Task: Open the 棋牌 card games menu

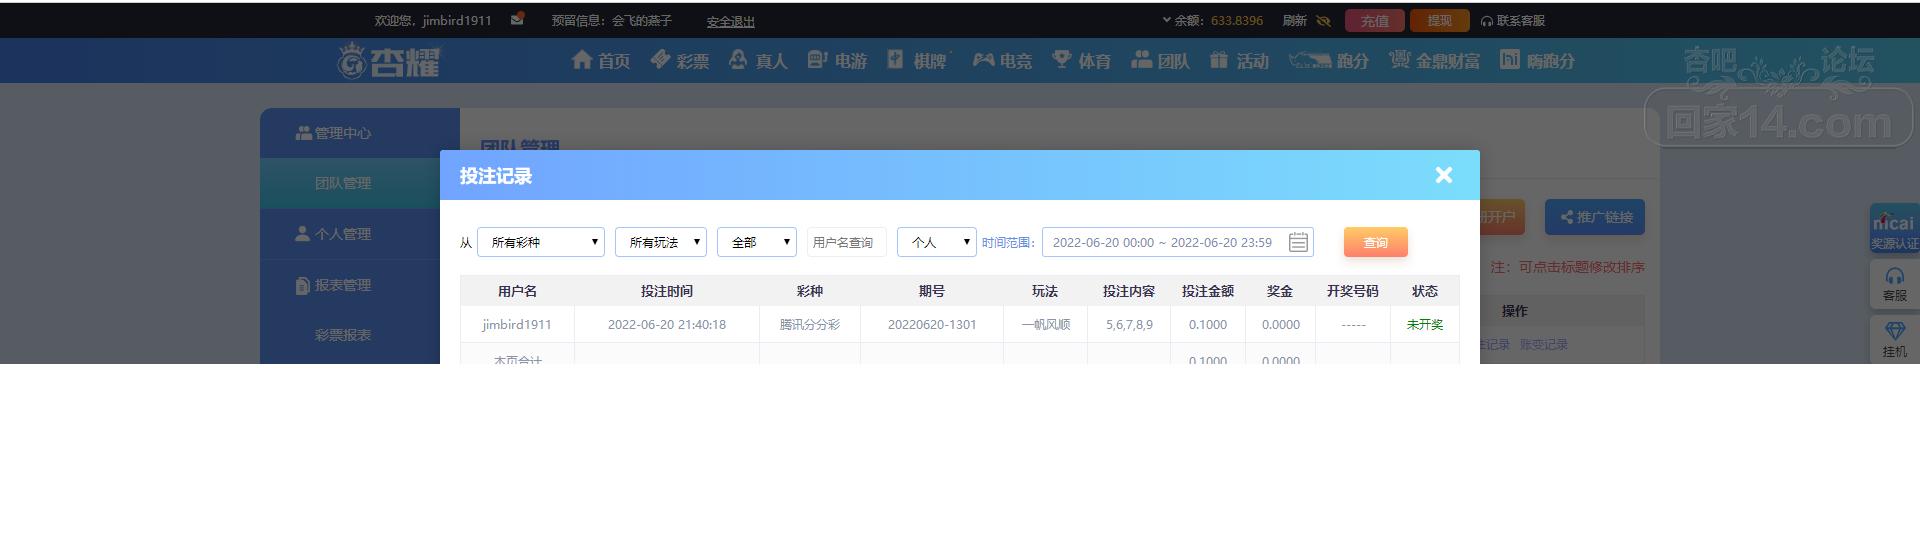Action: coord(917,60)
